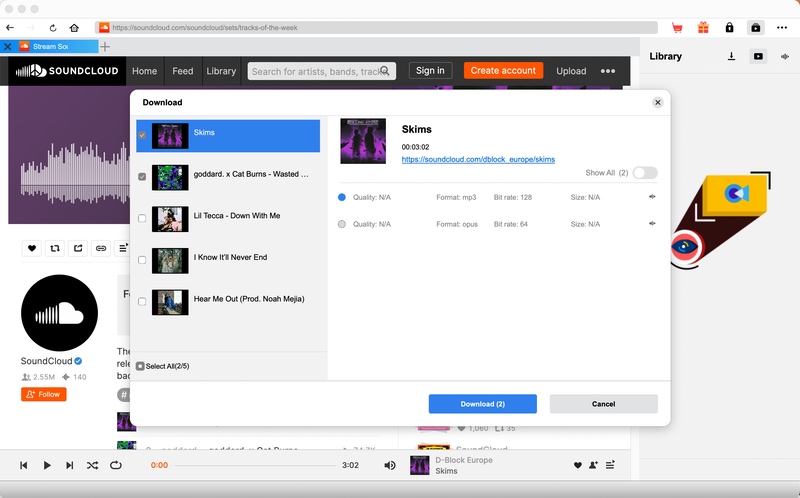Skip to previous track in player

click(23, 465)
